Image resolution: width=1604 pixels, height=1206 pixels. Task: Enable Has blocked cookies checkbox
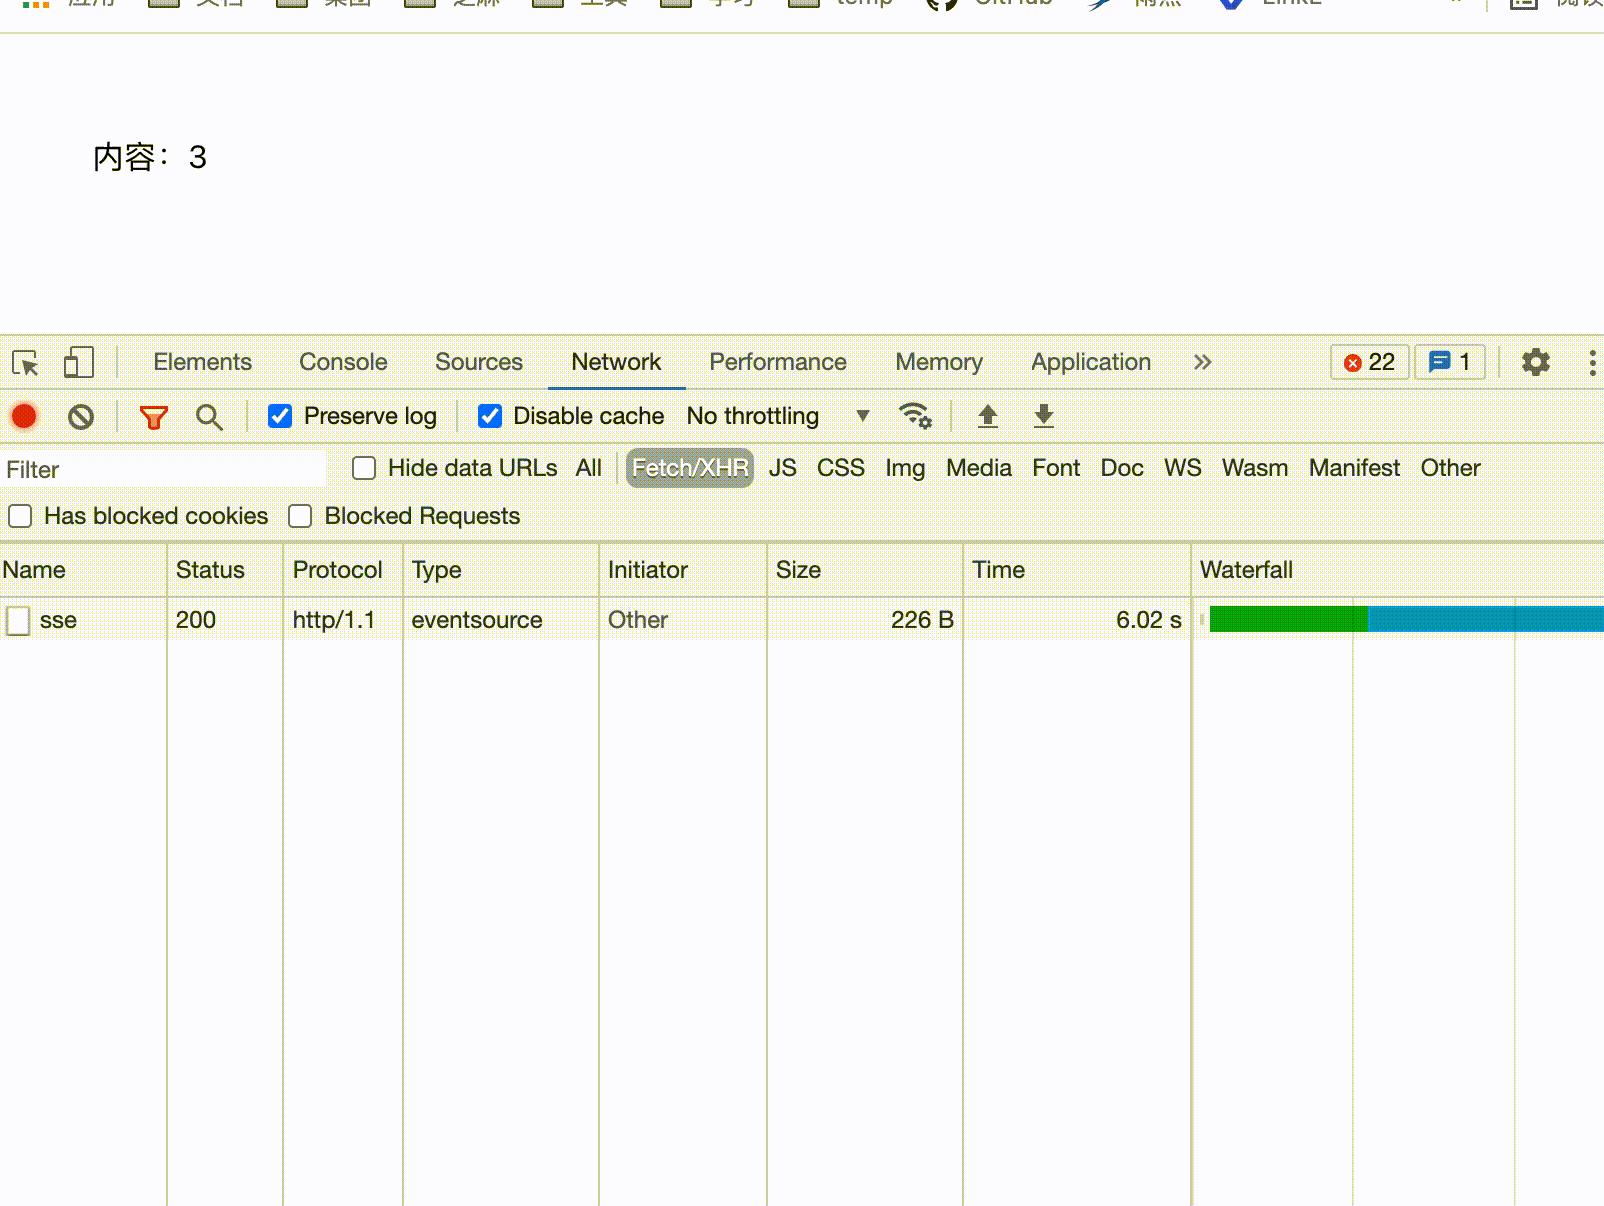(x=20, y=516)
